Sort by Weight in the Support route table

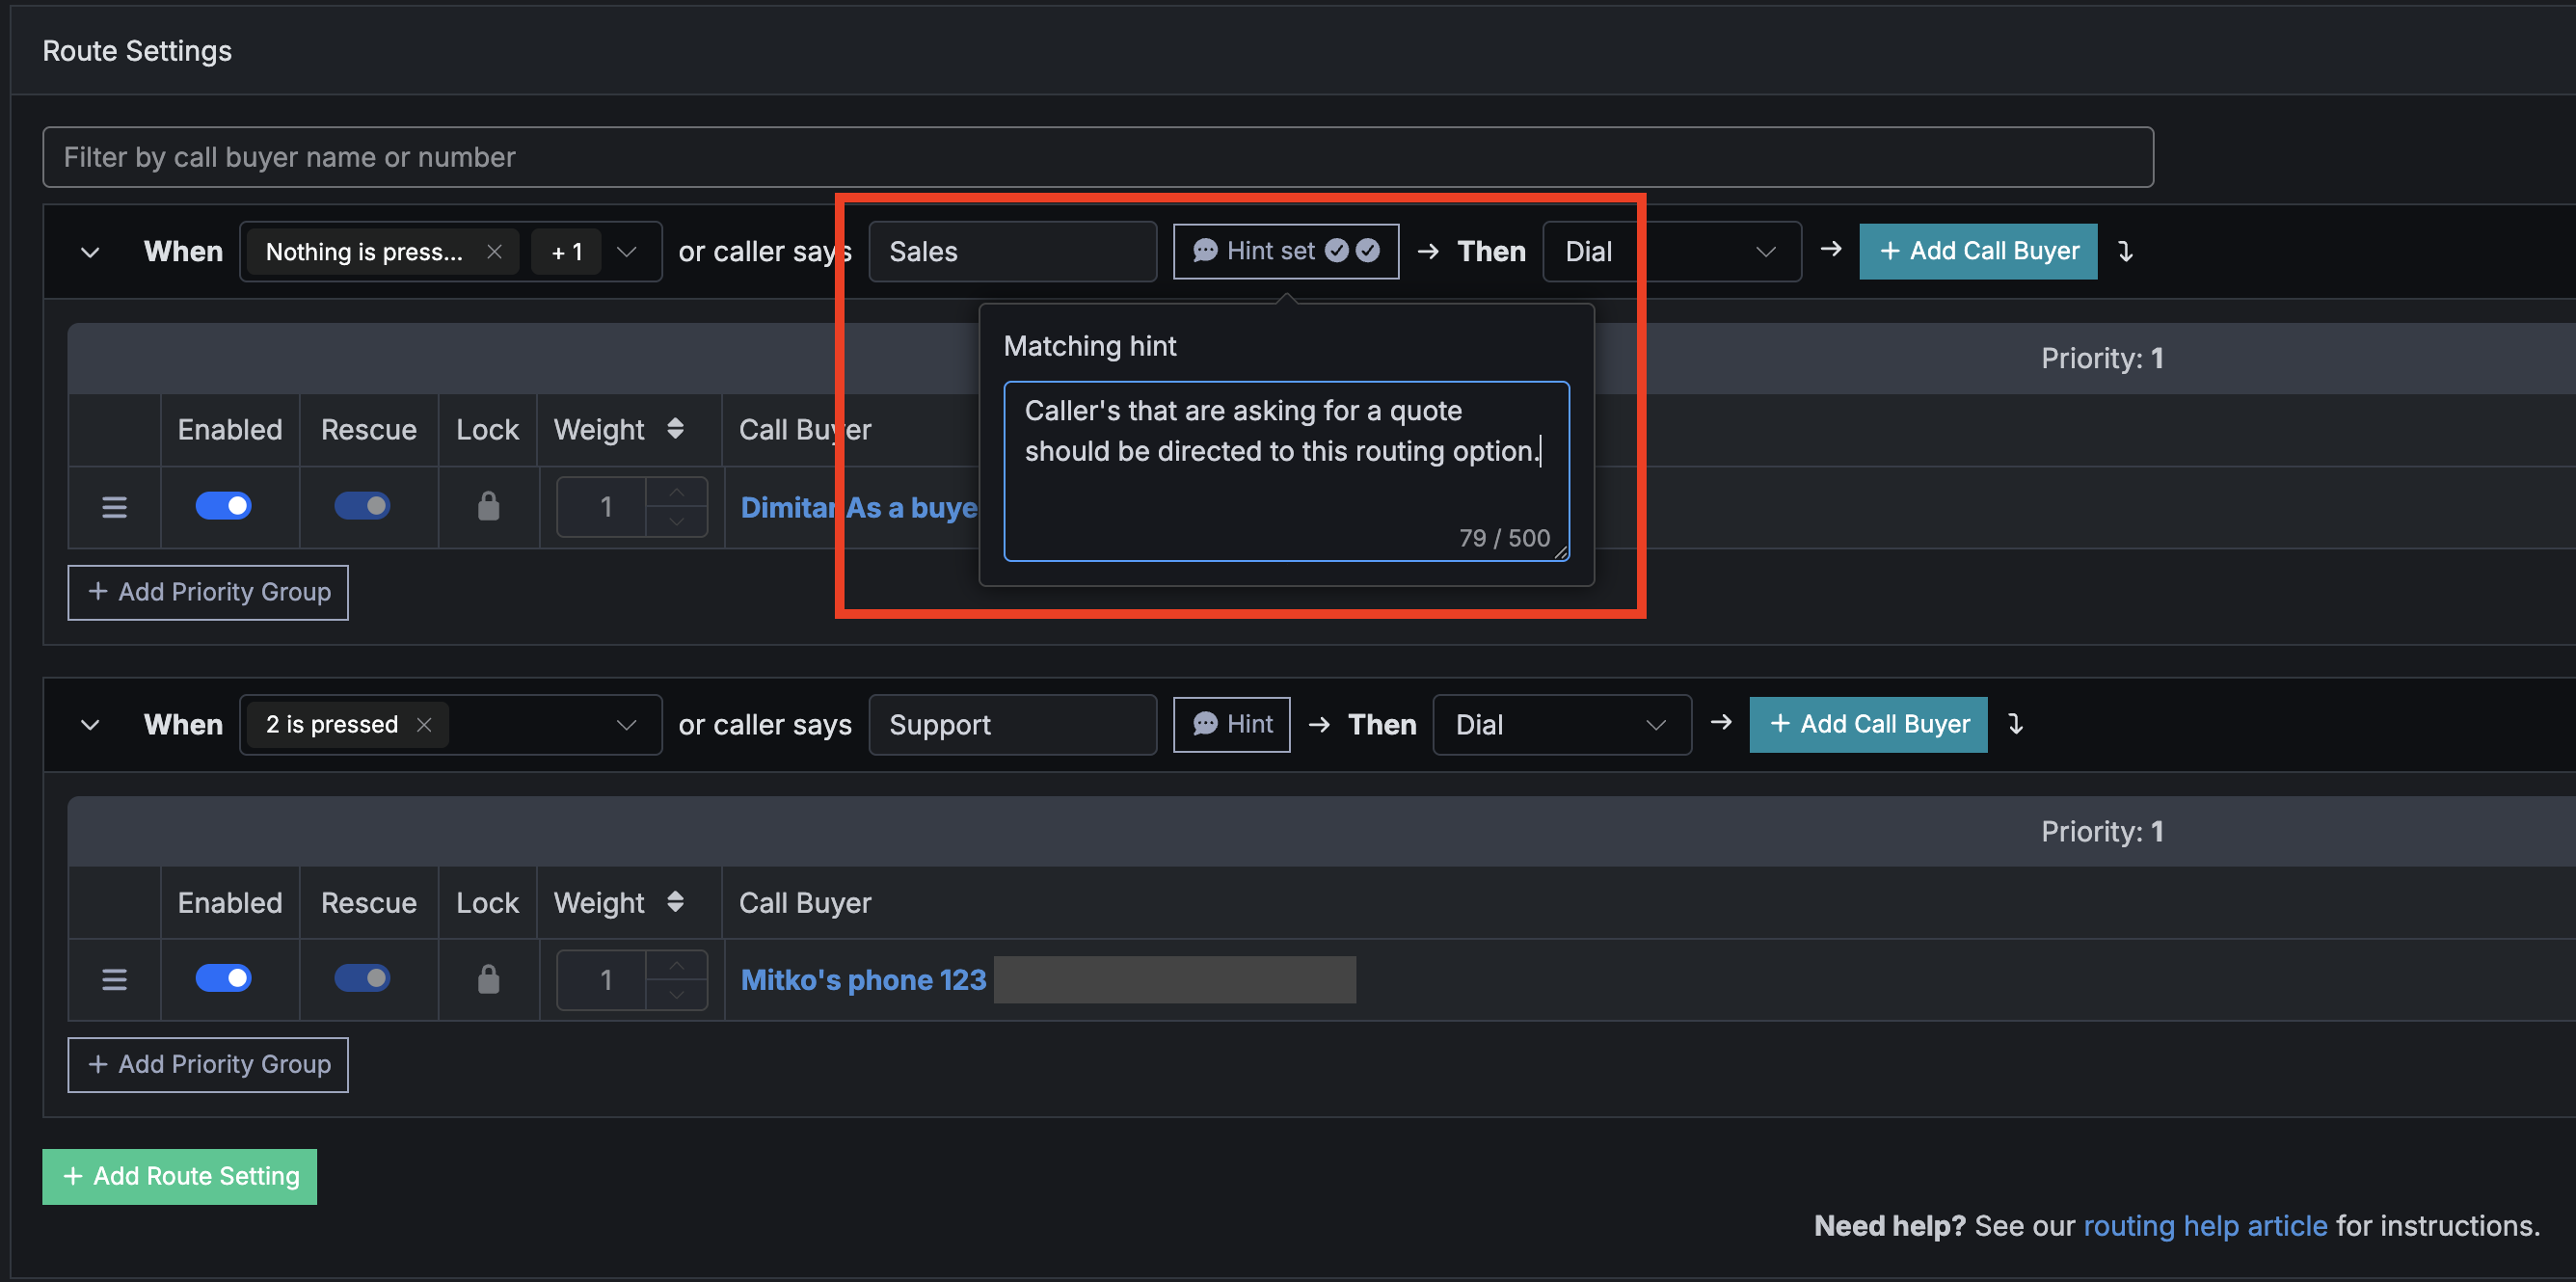click(x=675, y=902)
